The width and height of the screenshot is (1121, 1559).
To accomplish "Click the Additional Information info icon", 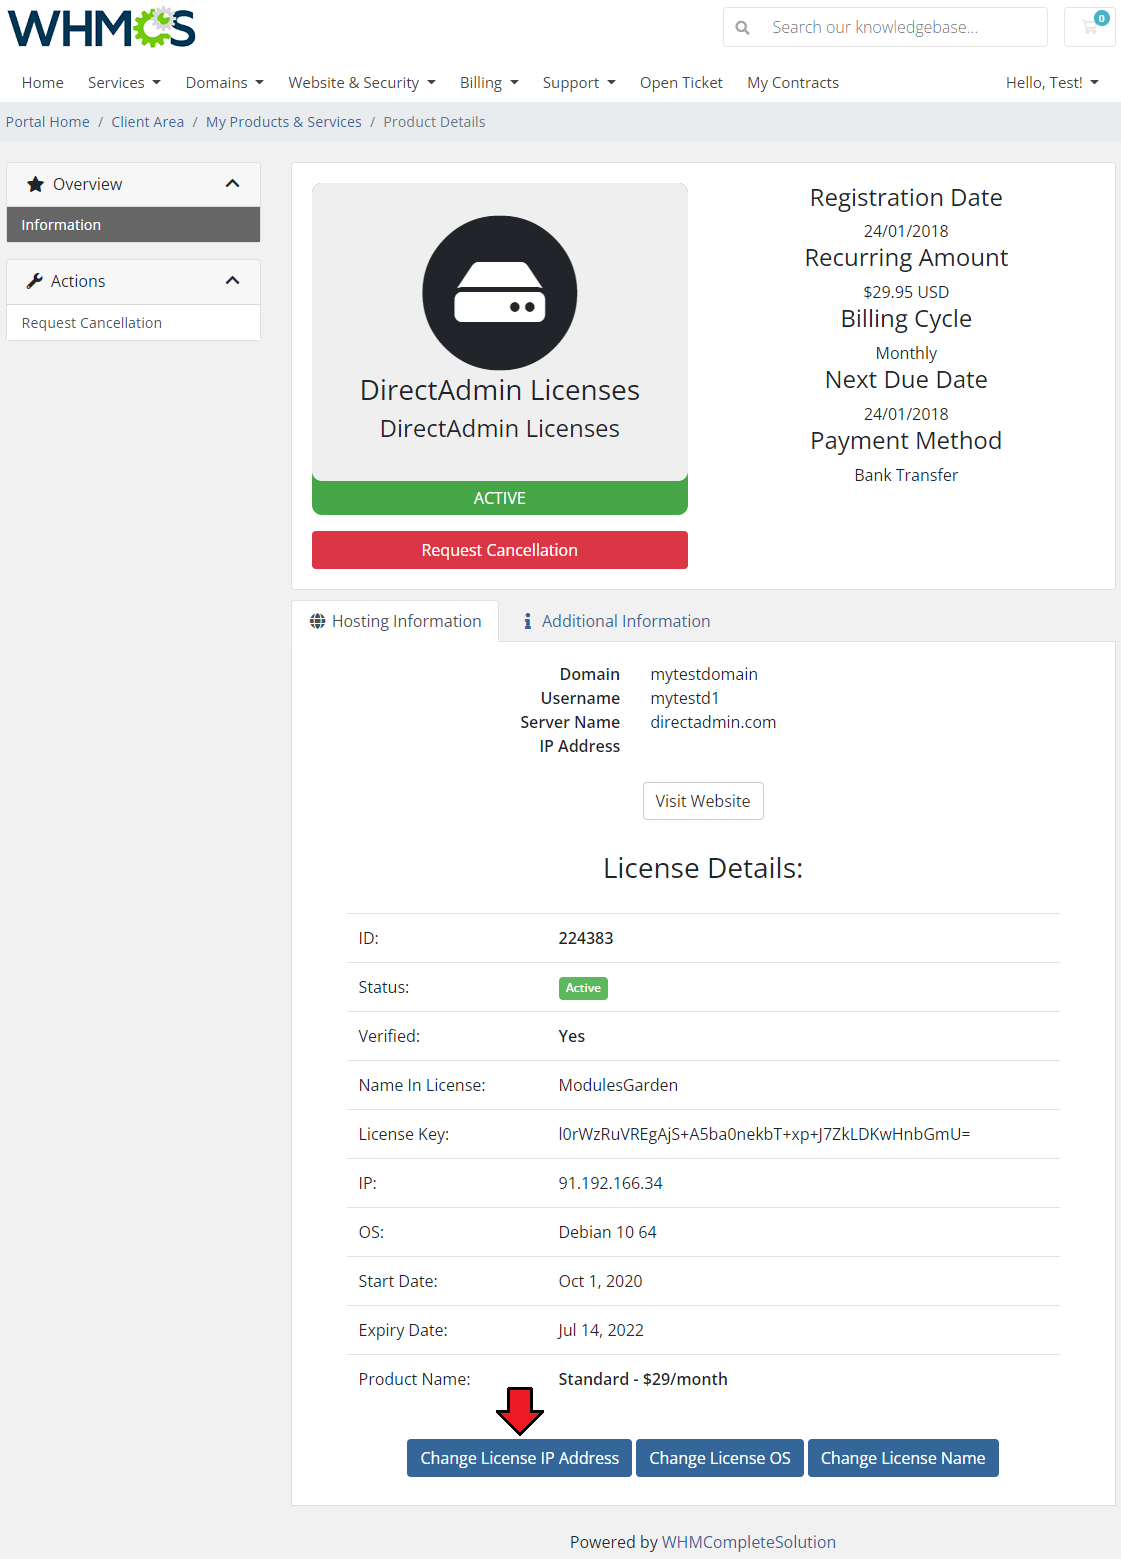I will pos(527,621).
